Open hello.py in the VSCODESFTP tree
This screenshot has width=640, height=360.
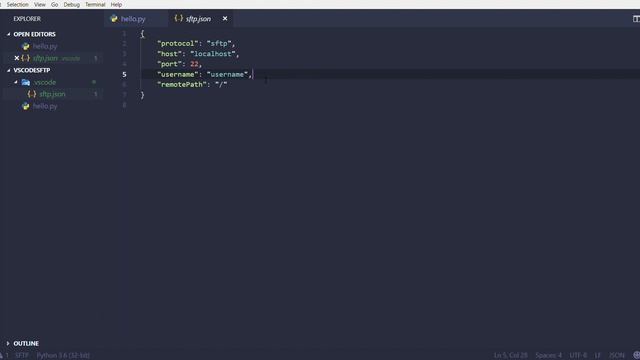pos(45,106)
